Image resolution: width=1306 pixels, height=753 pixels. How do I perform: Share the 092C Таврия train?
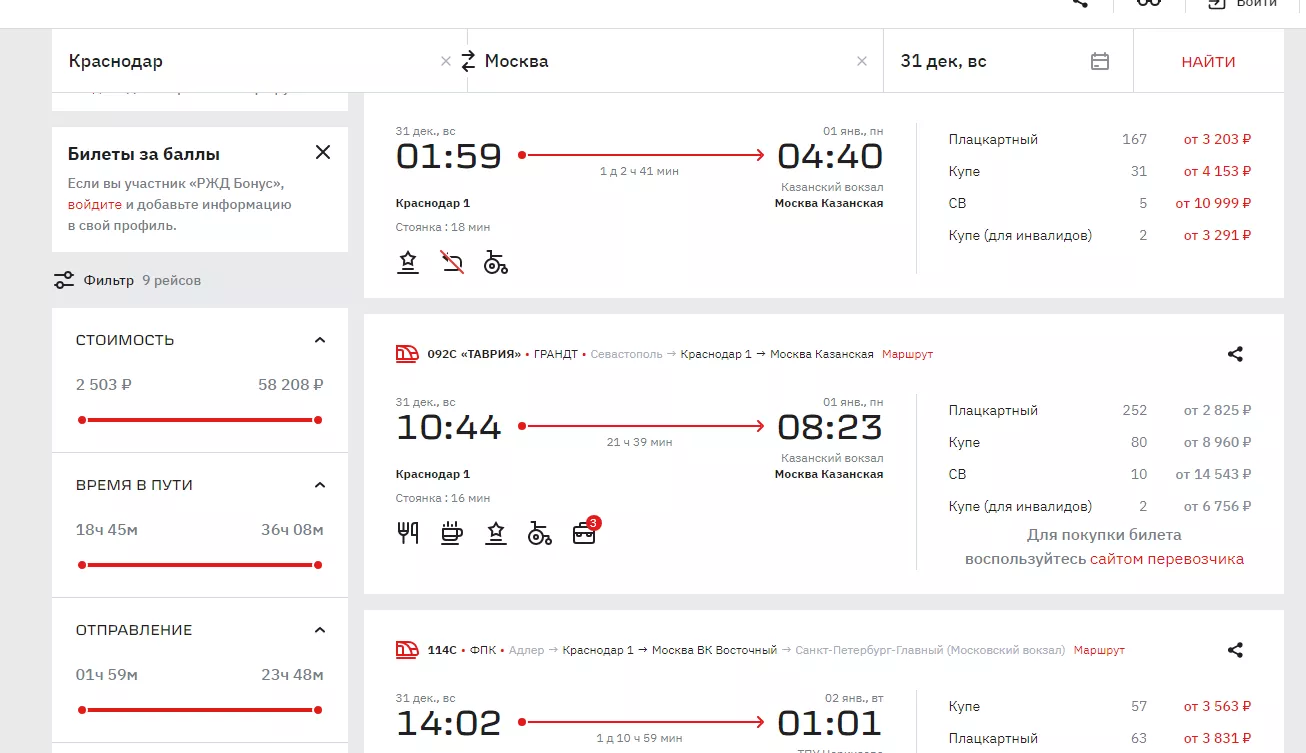[x=1235, y=354]
